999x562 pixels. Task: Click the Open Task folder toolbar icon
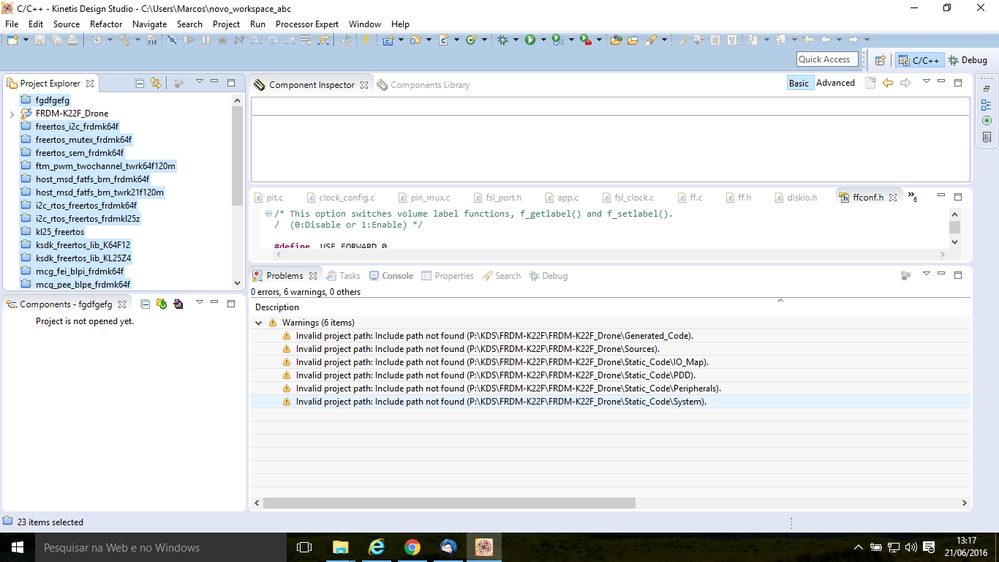tap(633, 40)
